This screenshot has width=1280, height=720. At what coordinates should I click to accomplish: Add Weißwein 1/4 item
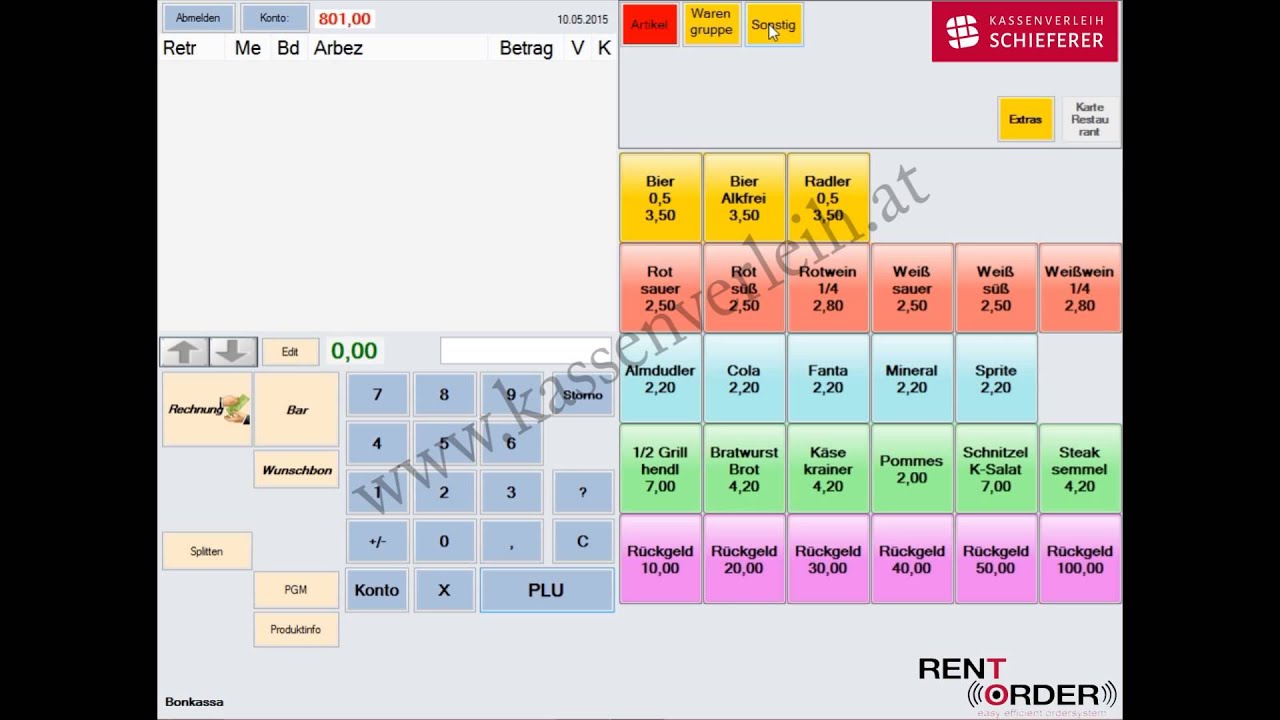click(1080, 288)
